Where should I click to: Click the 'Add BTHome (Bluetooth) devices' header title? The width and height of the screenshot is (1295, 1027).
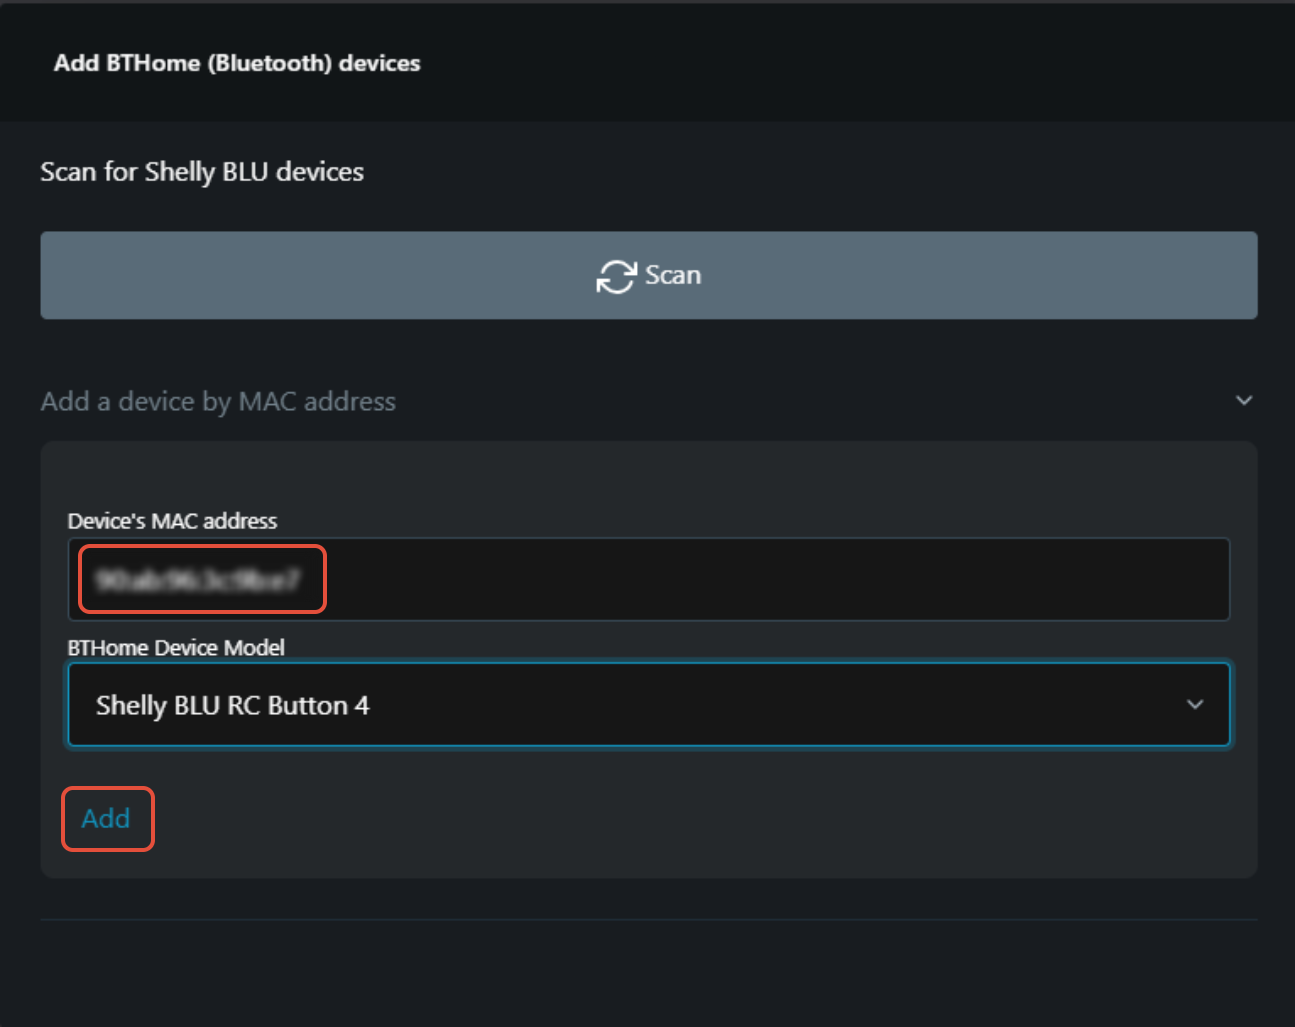coord(237,63)
